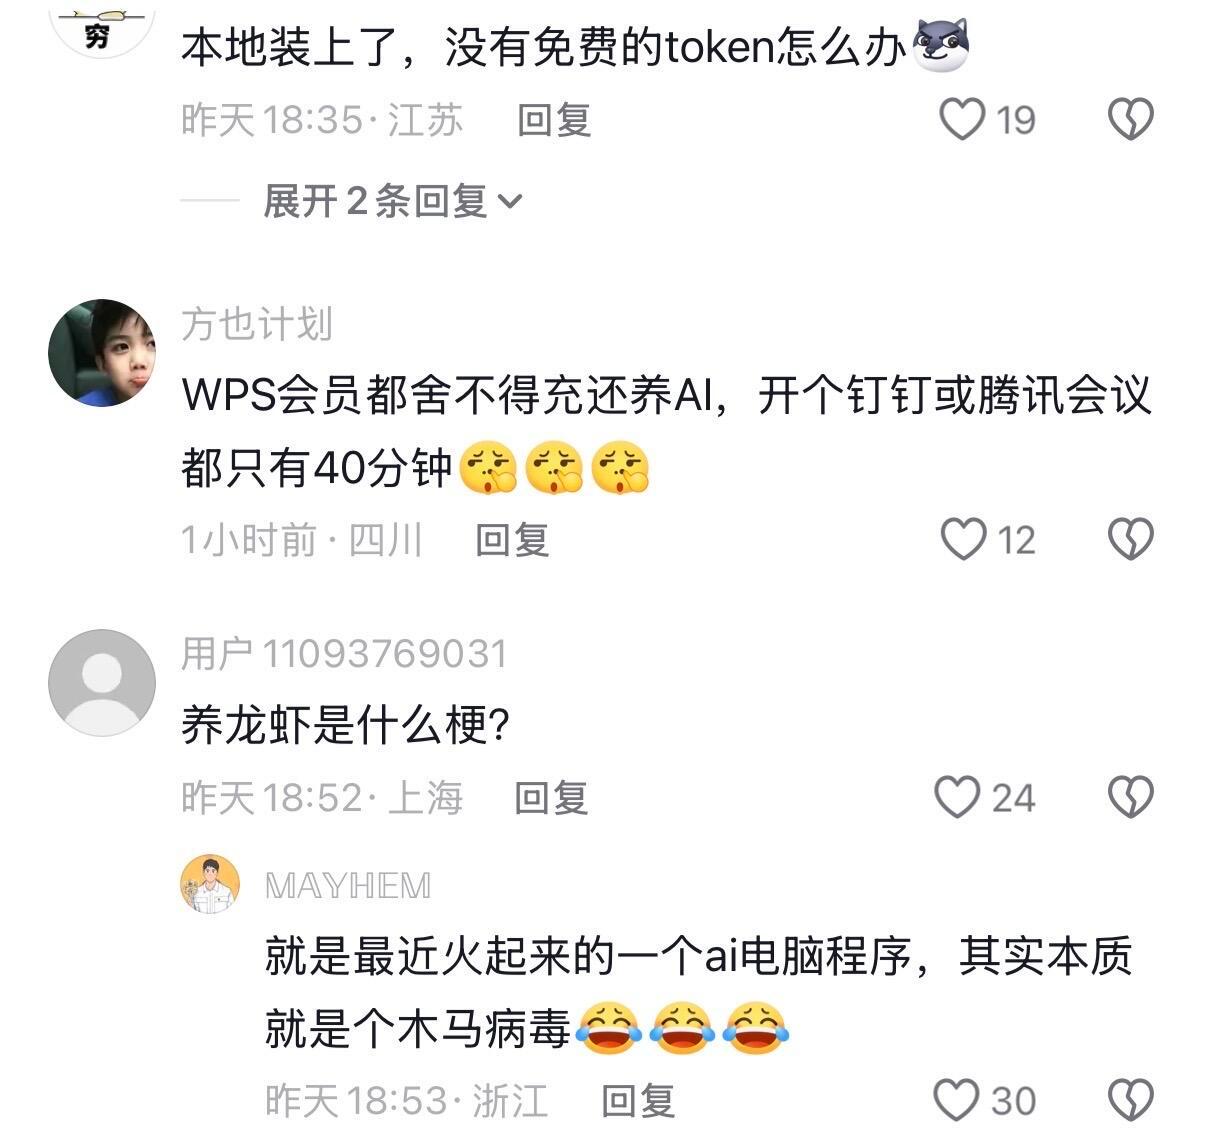Dislike MAYHEM's reply
The height and width of the screenshot is (1147, 1206).
(x=1131, y=1100)
